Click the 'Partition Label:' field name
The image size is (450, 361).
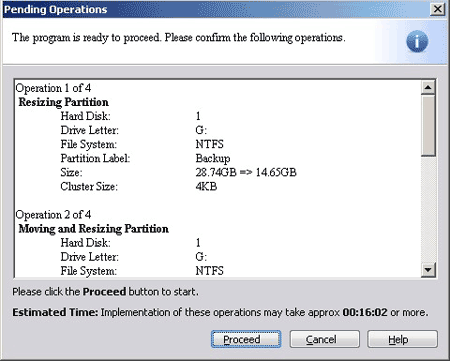tap(95, 158)
